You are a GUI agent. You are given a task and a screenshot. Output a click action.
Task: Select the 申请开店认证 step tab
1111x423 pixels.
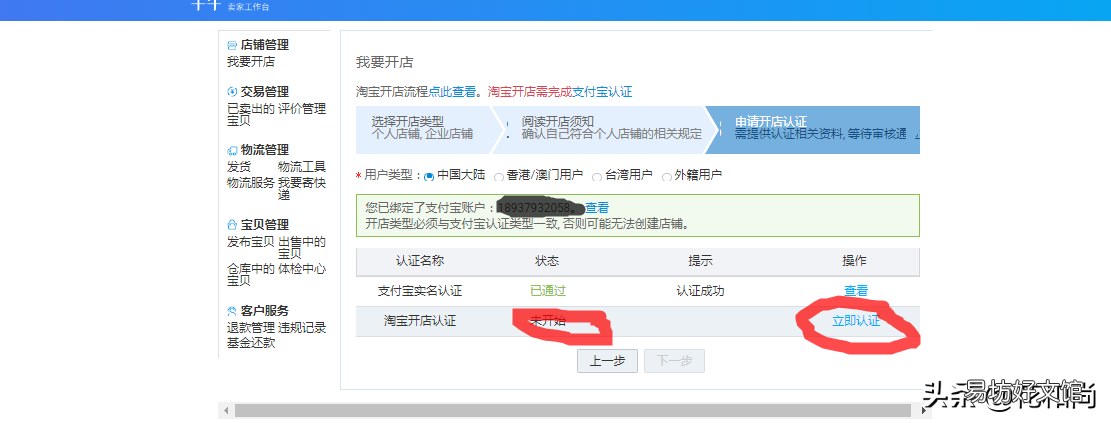click(x=815, y=130)
